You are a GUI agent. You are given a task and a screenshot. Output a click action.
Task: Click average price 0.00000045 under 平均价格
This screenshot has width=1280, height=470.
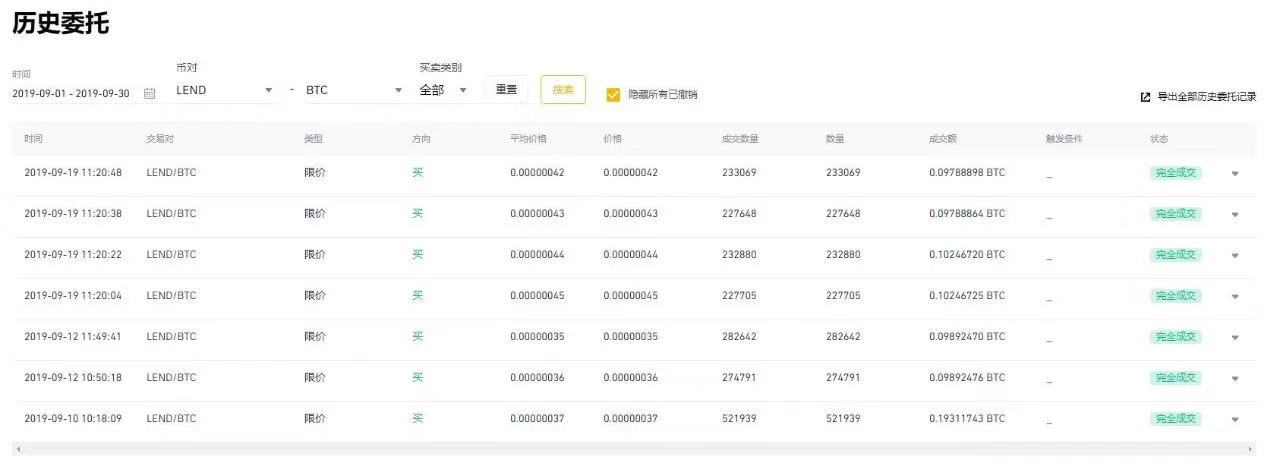pos(537,296)
